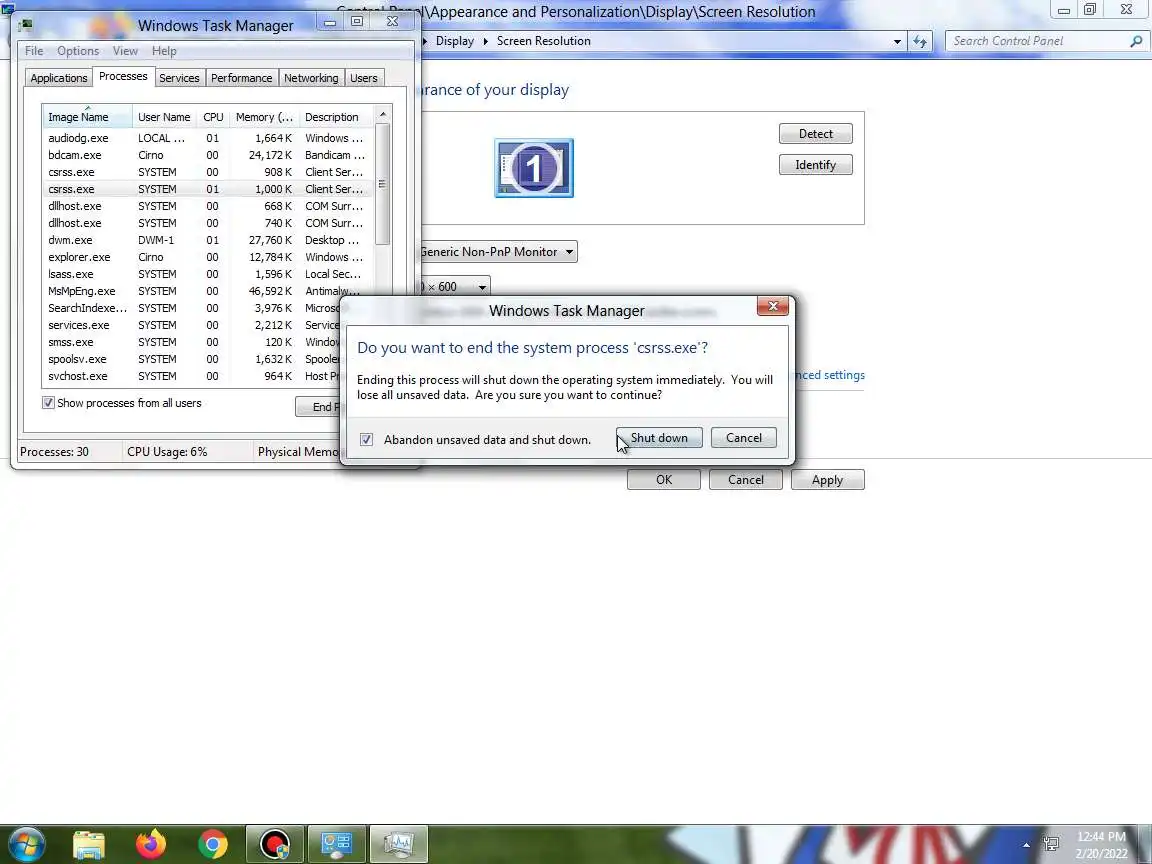This screenshot has height=864, width=1152.
Task: Select the audiodg.exe process row
Action: [x=208, y=138]
